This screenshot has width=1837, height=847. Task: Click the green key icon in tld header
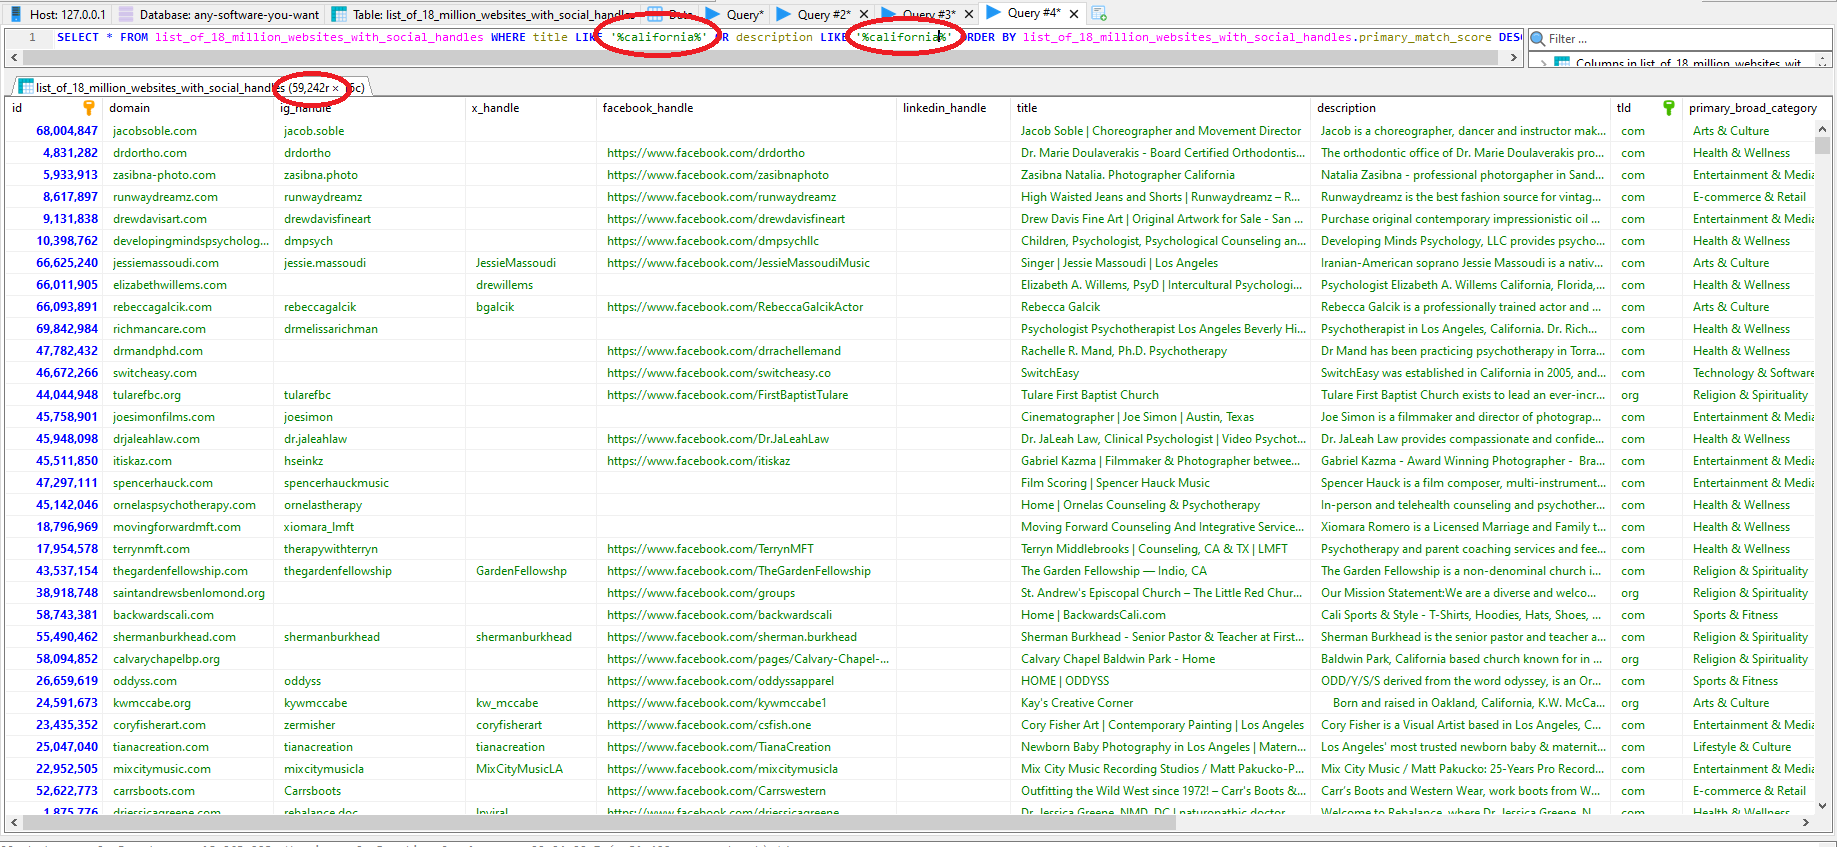[x=1669, y=108]
